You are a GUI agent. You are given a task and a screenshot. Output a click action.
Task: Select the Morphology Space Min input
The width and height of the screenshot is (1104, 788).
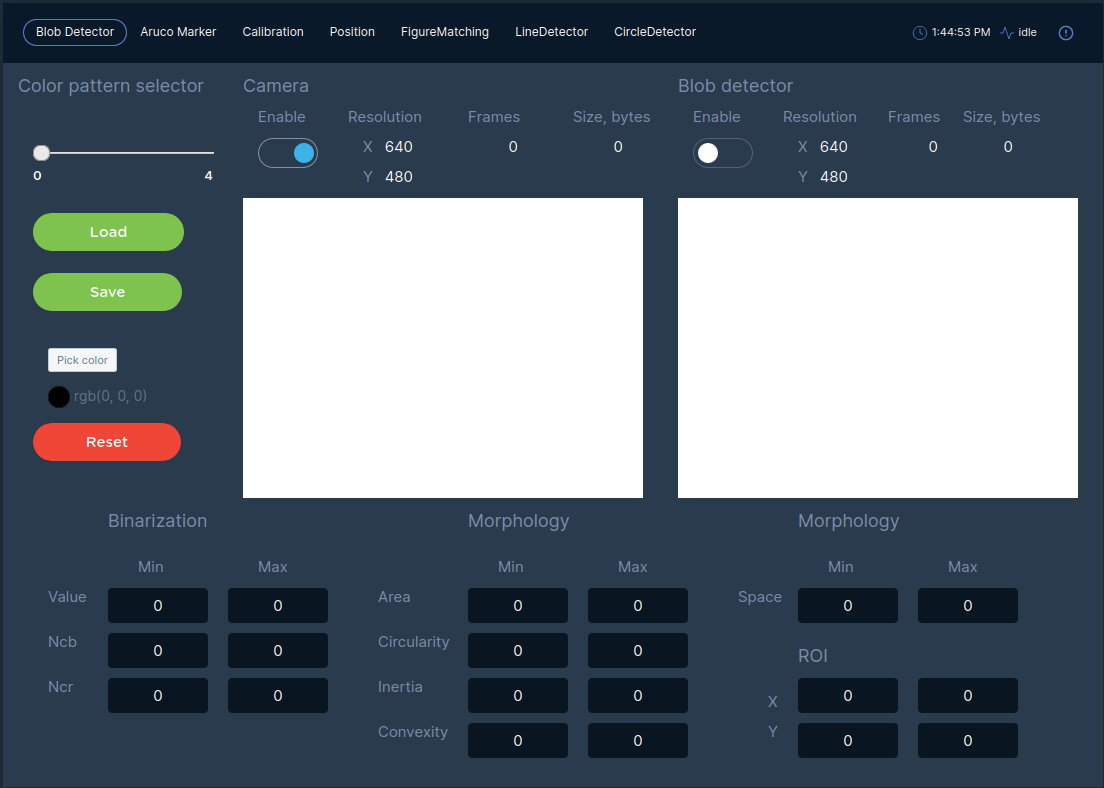coord(848,606)
